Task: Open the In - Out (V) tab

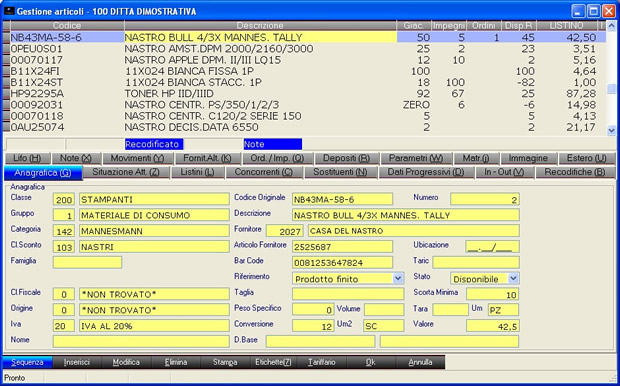Action: pos(504,172)
